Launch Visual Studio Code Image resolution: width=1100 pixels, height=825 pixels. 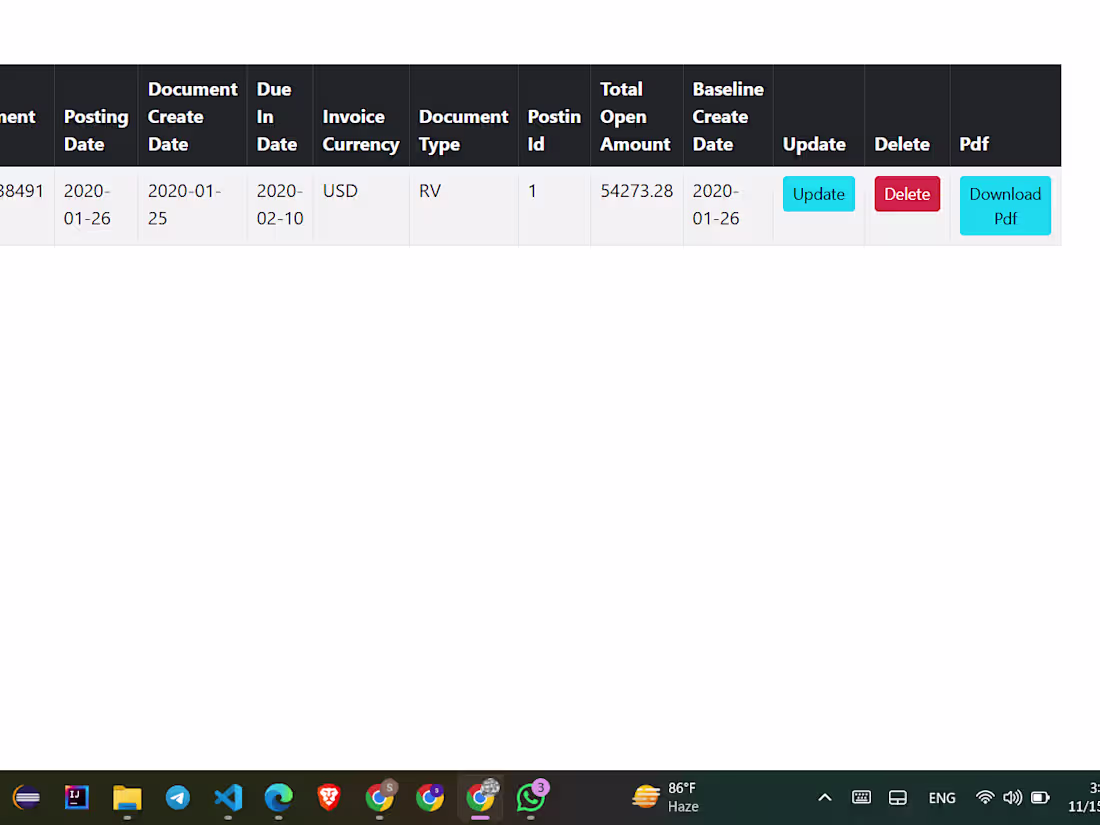pos(228,798)
